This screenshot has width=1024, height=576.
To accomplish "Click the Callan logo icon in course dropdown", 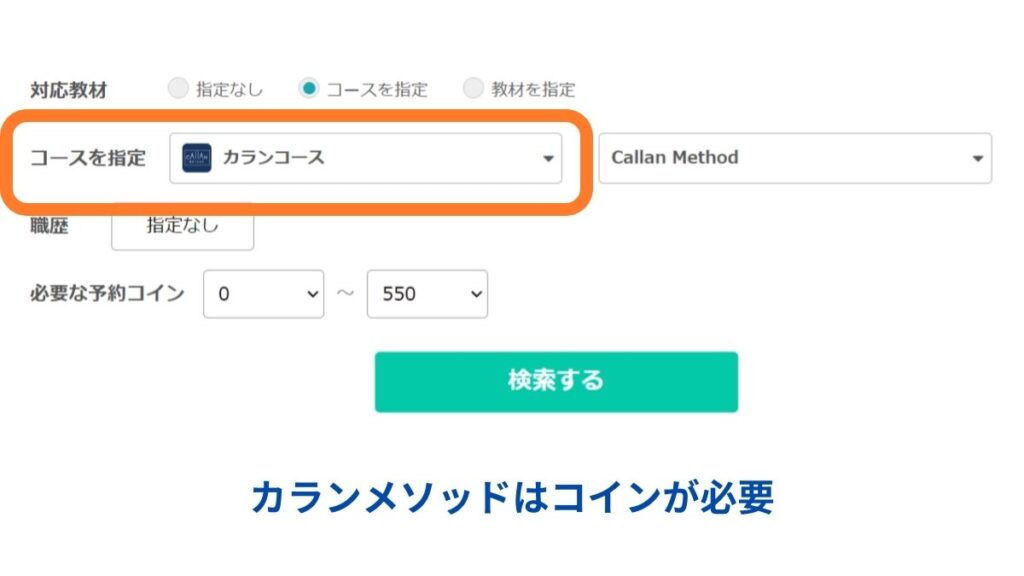I will click(x=197, y=158).
